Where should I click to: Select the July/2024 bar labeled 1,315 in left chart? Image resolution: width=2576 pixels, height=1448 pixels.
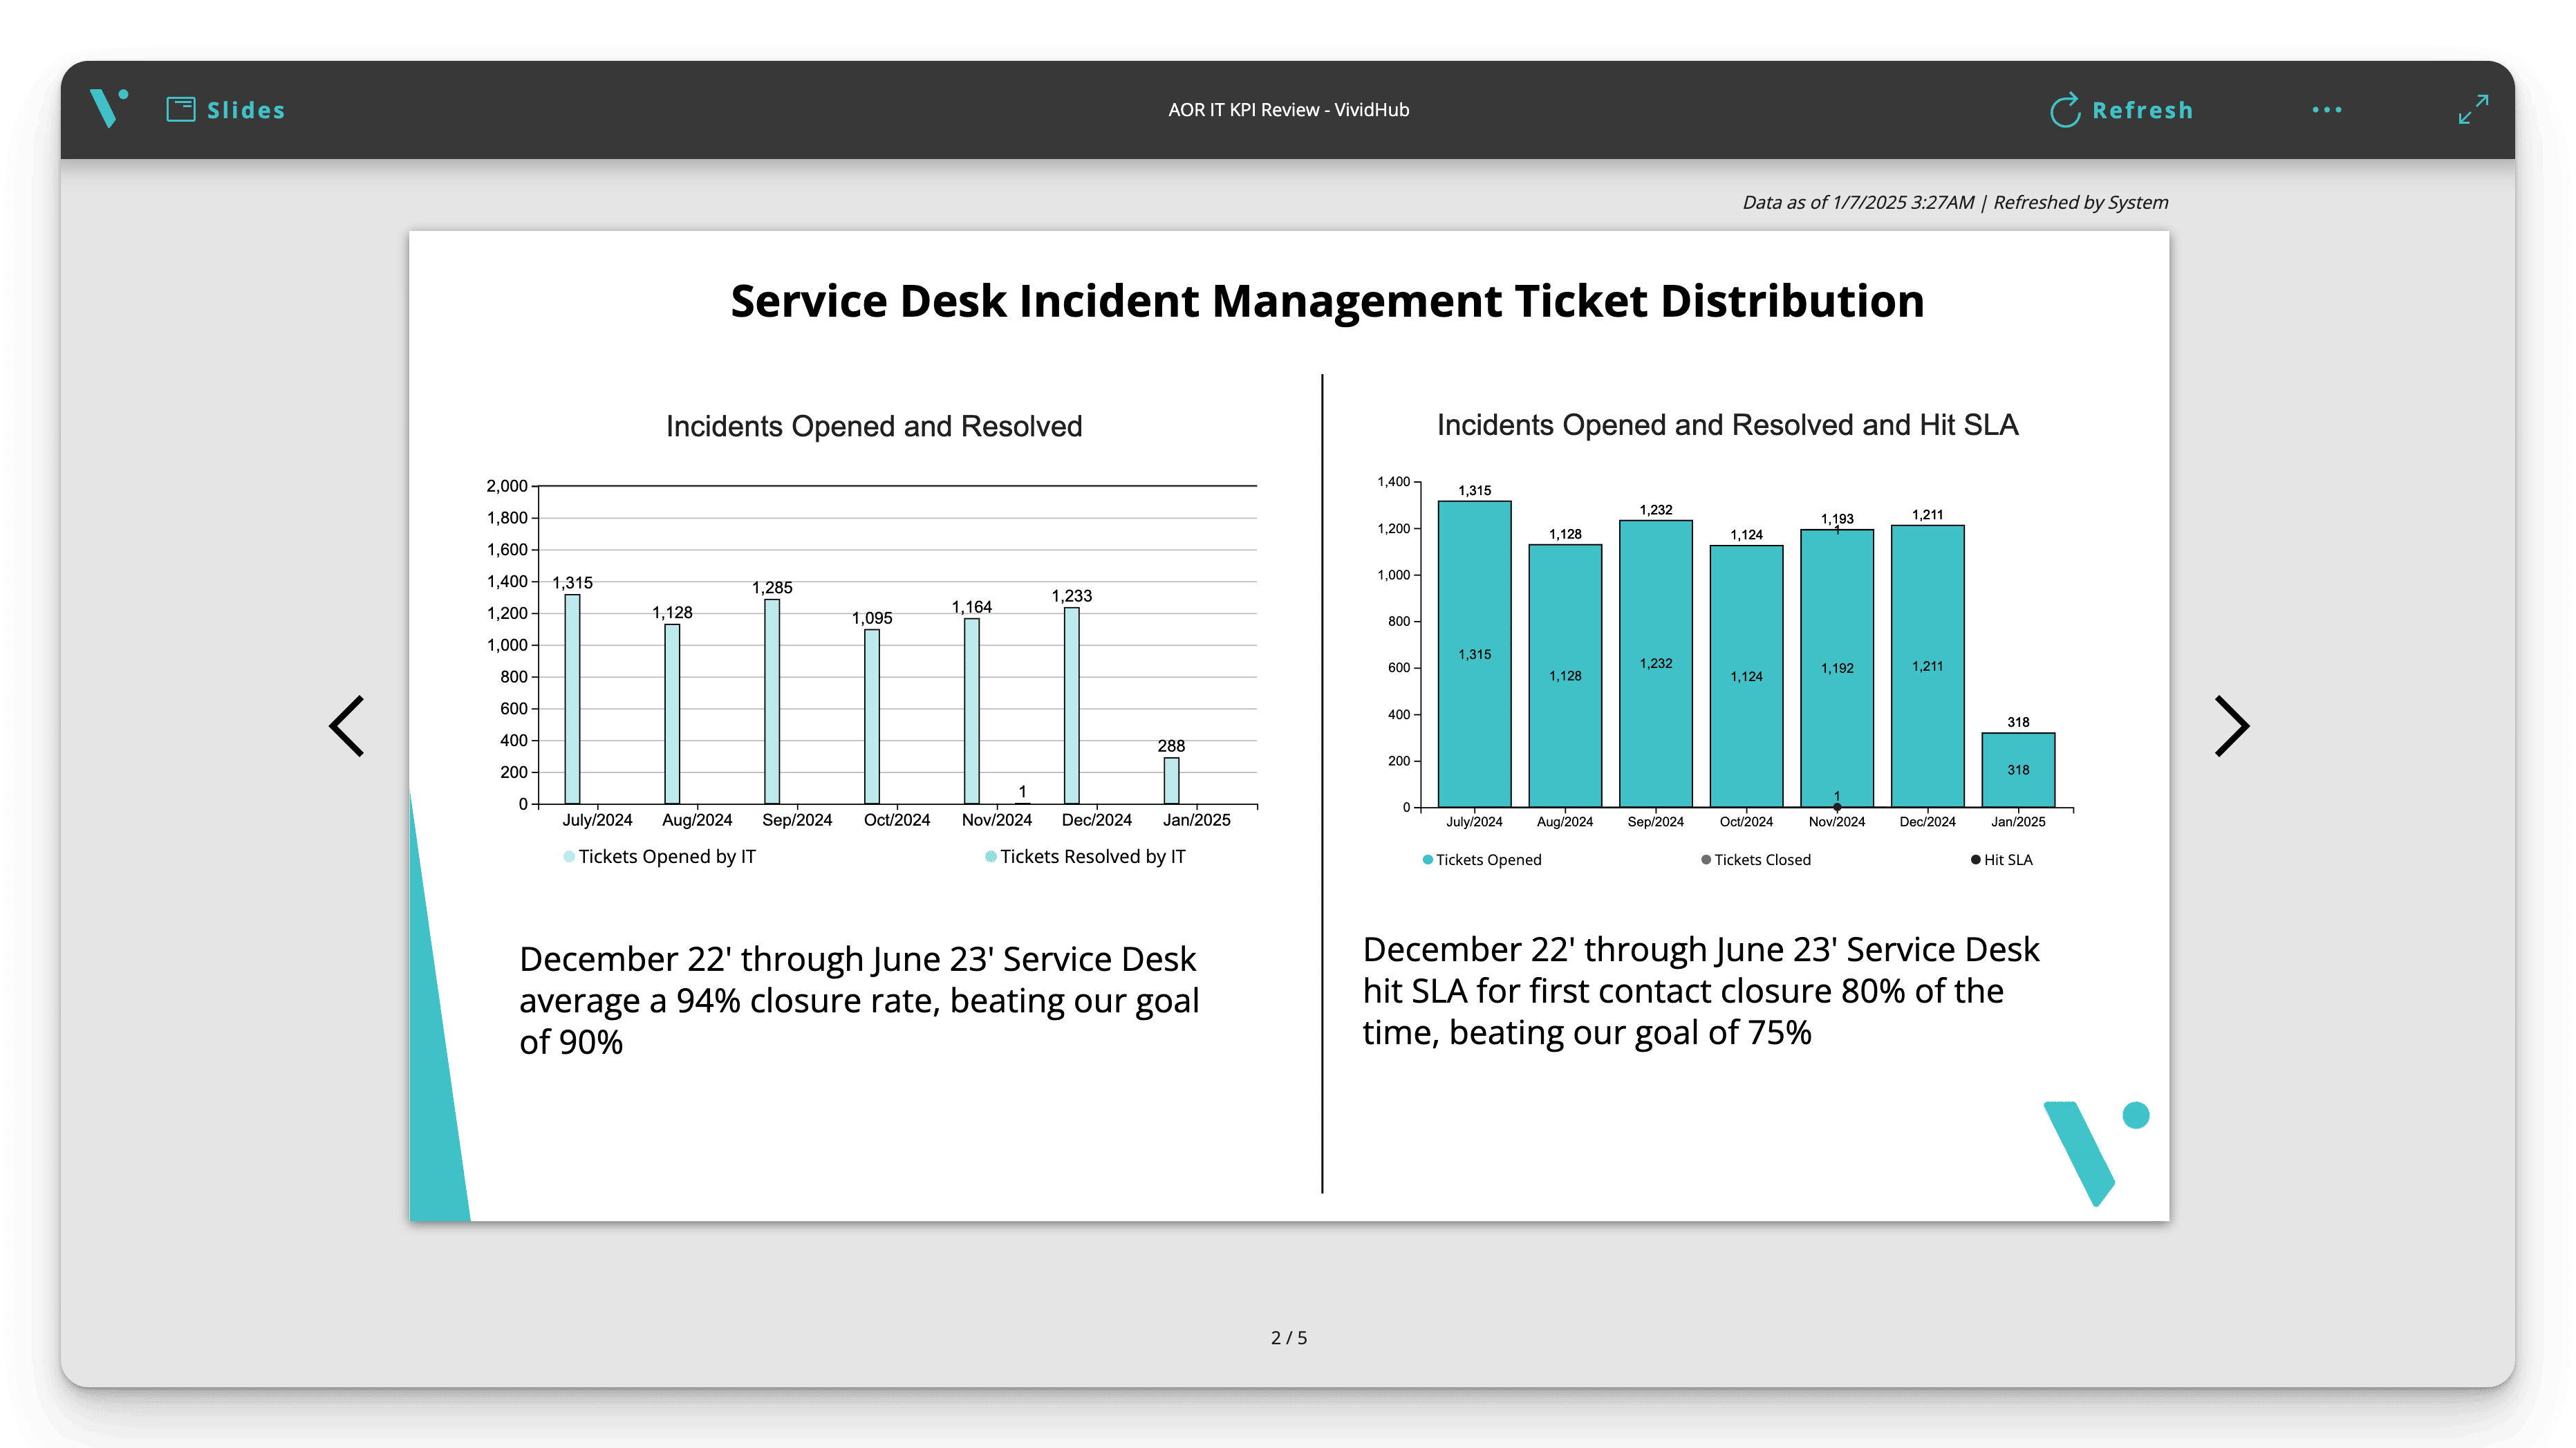click(x=572, y=699)
